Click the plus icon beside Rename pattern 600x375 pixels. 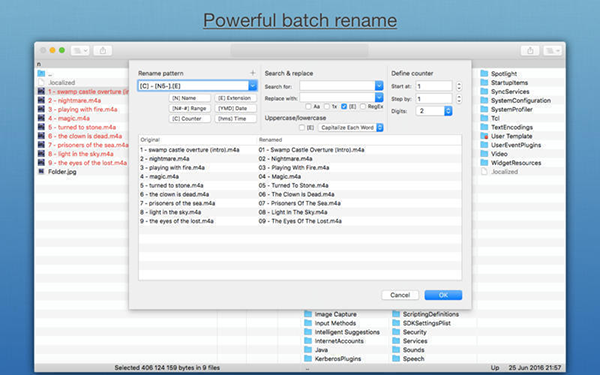(x=253, y=73)
